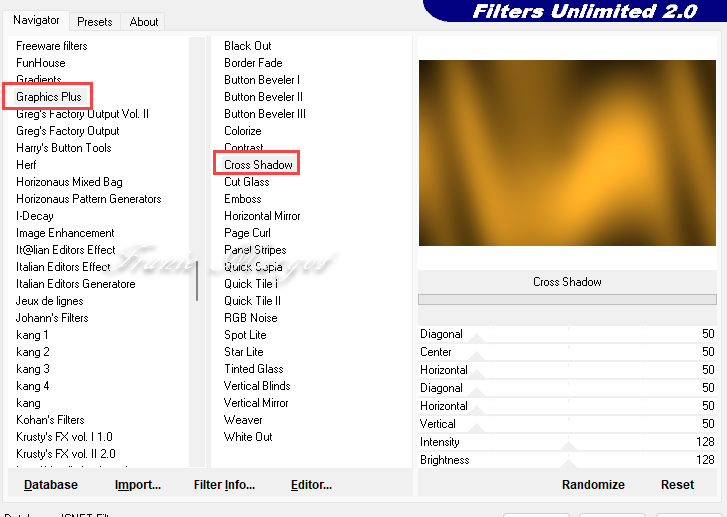Switch to the Presets tab
The height and width of the screenshot is (517, 727).
pyautogui.click(x=95, y=21)
